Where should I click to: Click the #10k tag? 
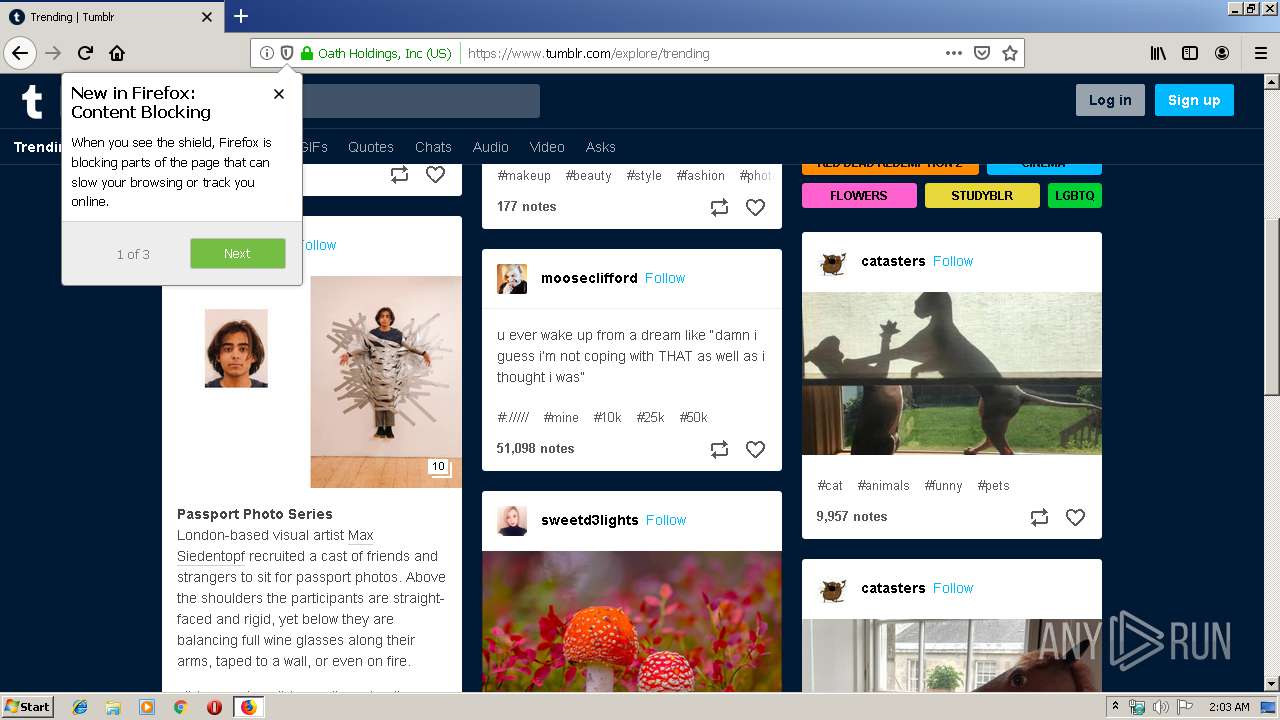click(x=607, y=417)
